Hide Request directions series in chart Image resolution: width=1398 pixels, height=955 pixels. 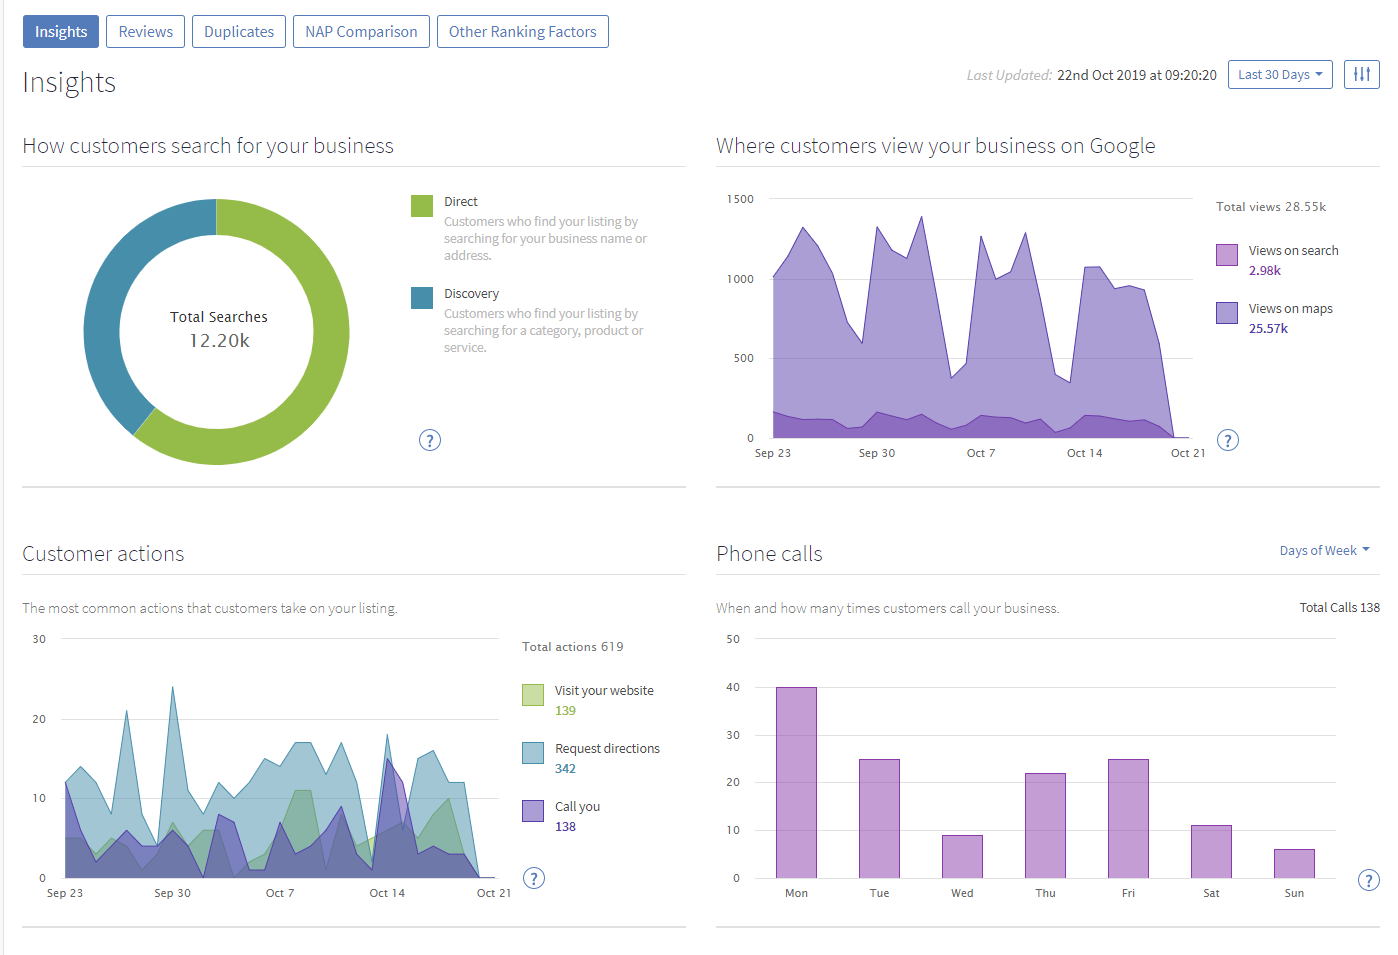point(533,753)
